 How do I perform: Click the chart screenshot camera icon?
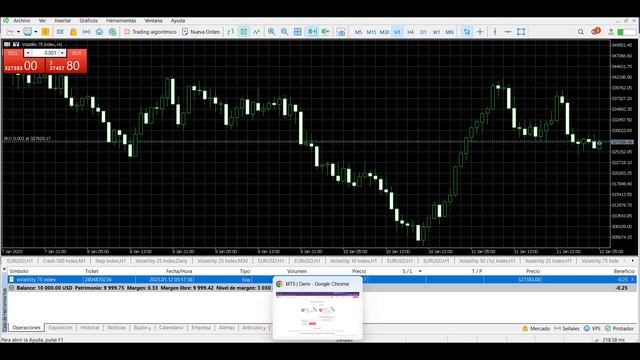tap(341, 31)
